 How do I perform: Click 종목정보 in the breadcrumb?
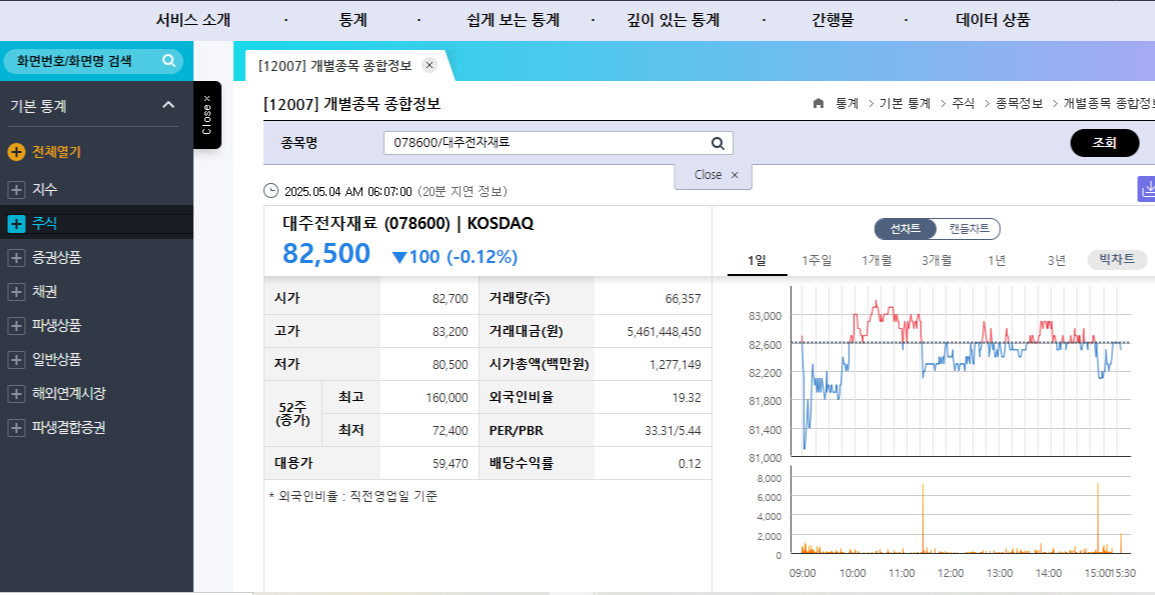click(x=1019, y=104)
